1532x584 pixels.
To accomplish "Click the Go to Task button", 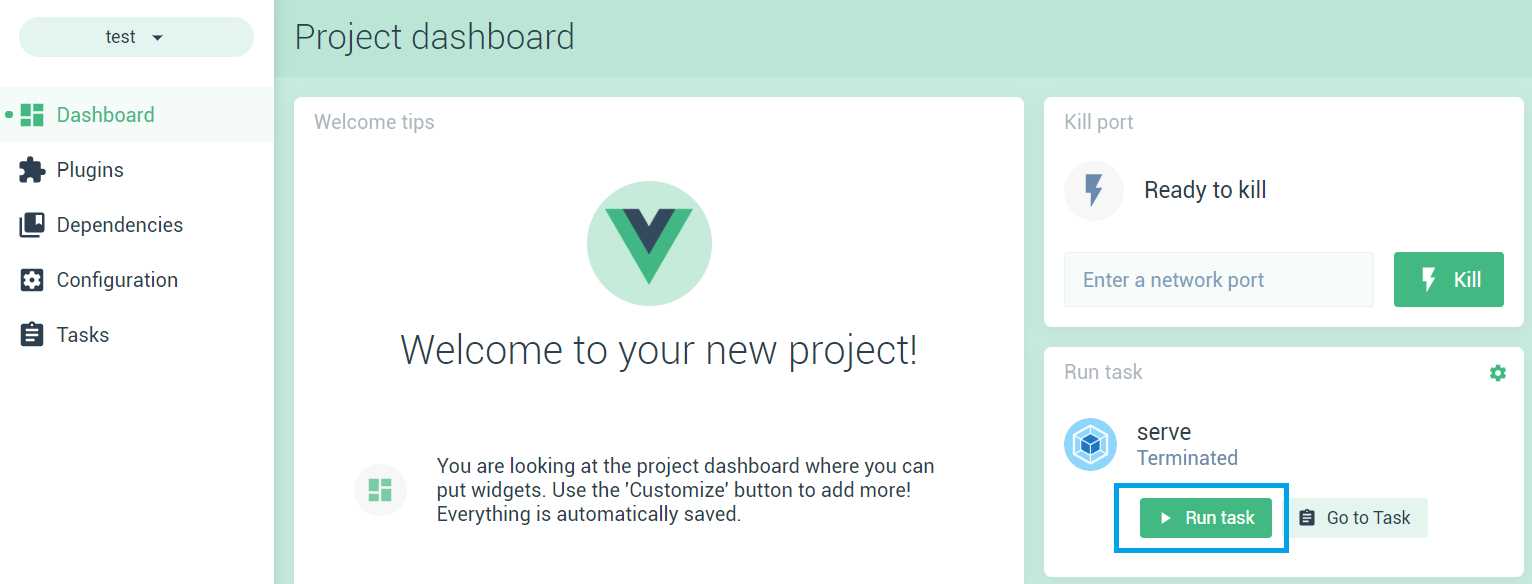I will click(x=1356, y=517).
